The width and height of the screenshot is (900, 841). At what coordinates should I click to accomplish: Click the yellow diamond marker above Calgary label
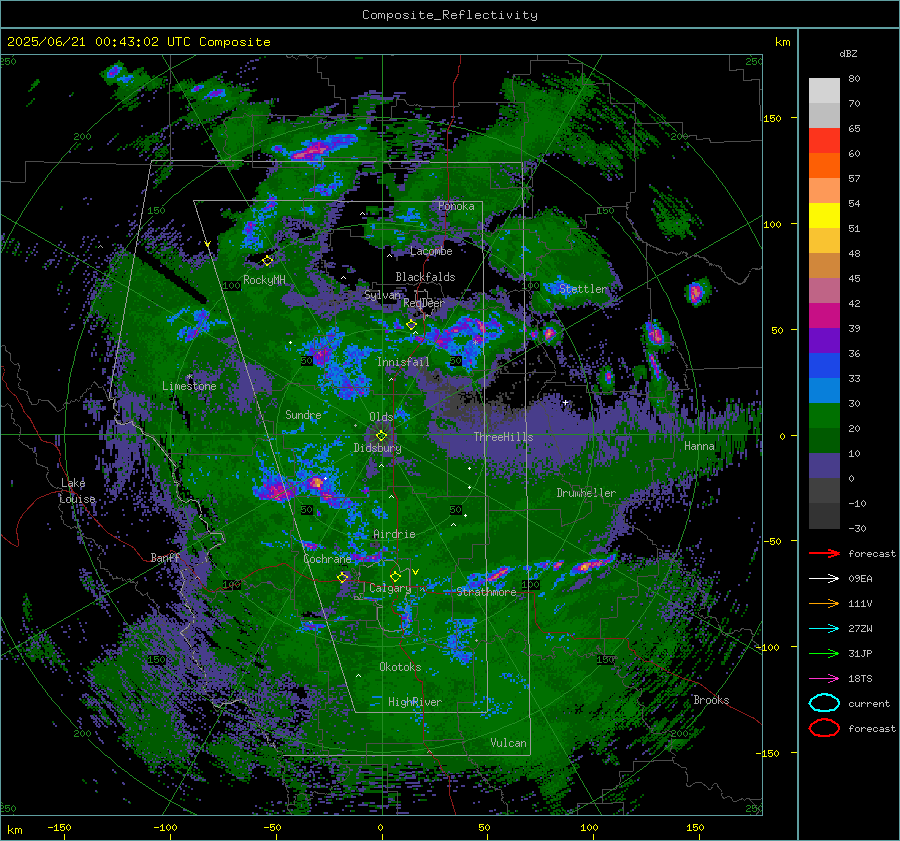tap(395, 576)
